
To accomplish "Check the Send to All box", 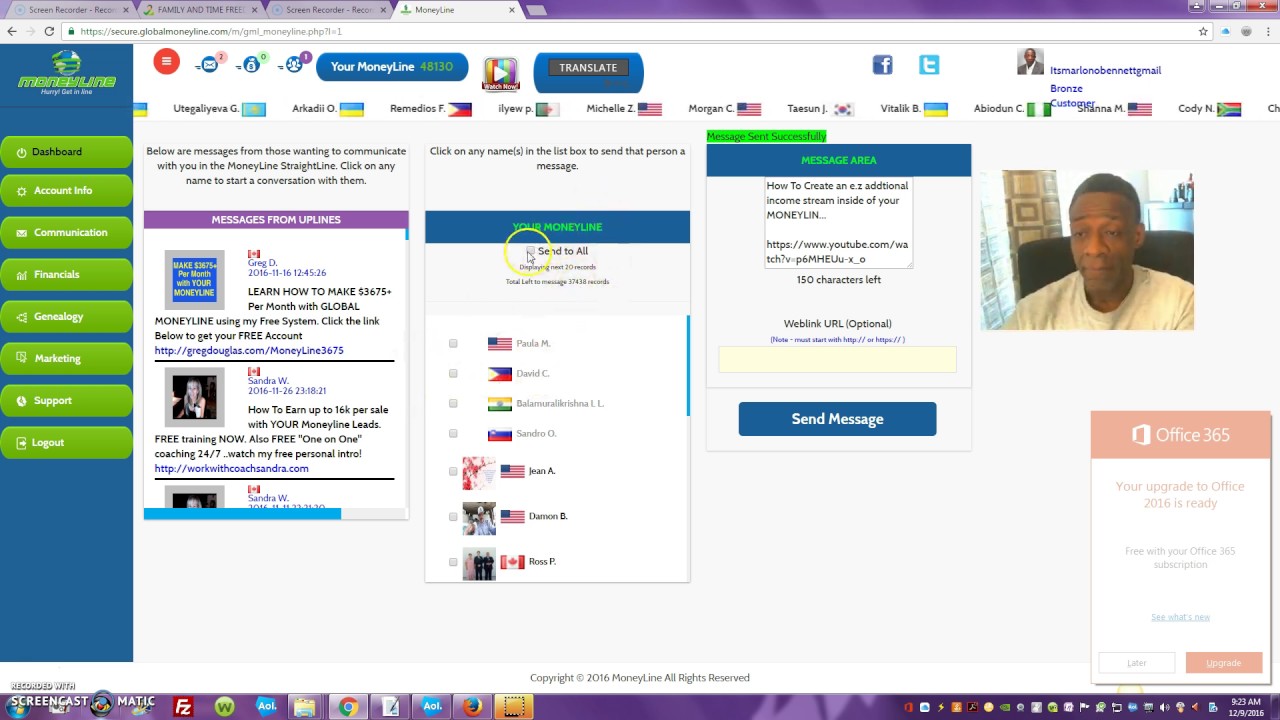I will coord(530,251).
